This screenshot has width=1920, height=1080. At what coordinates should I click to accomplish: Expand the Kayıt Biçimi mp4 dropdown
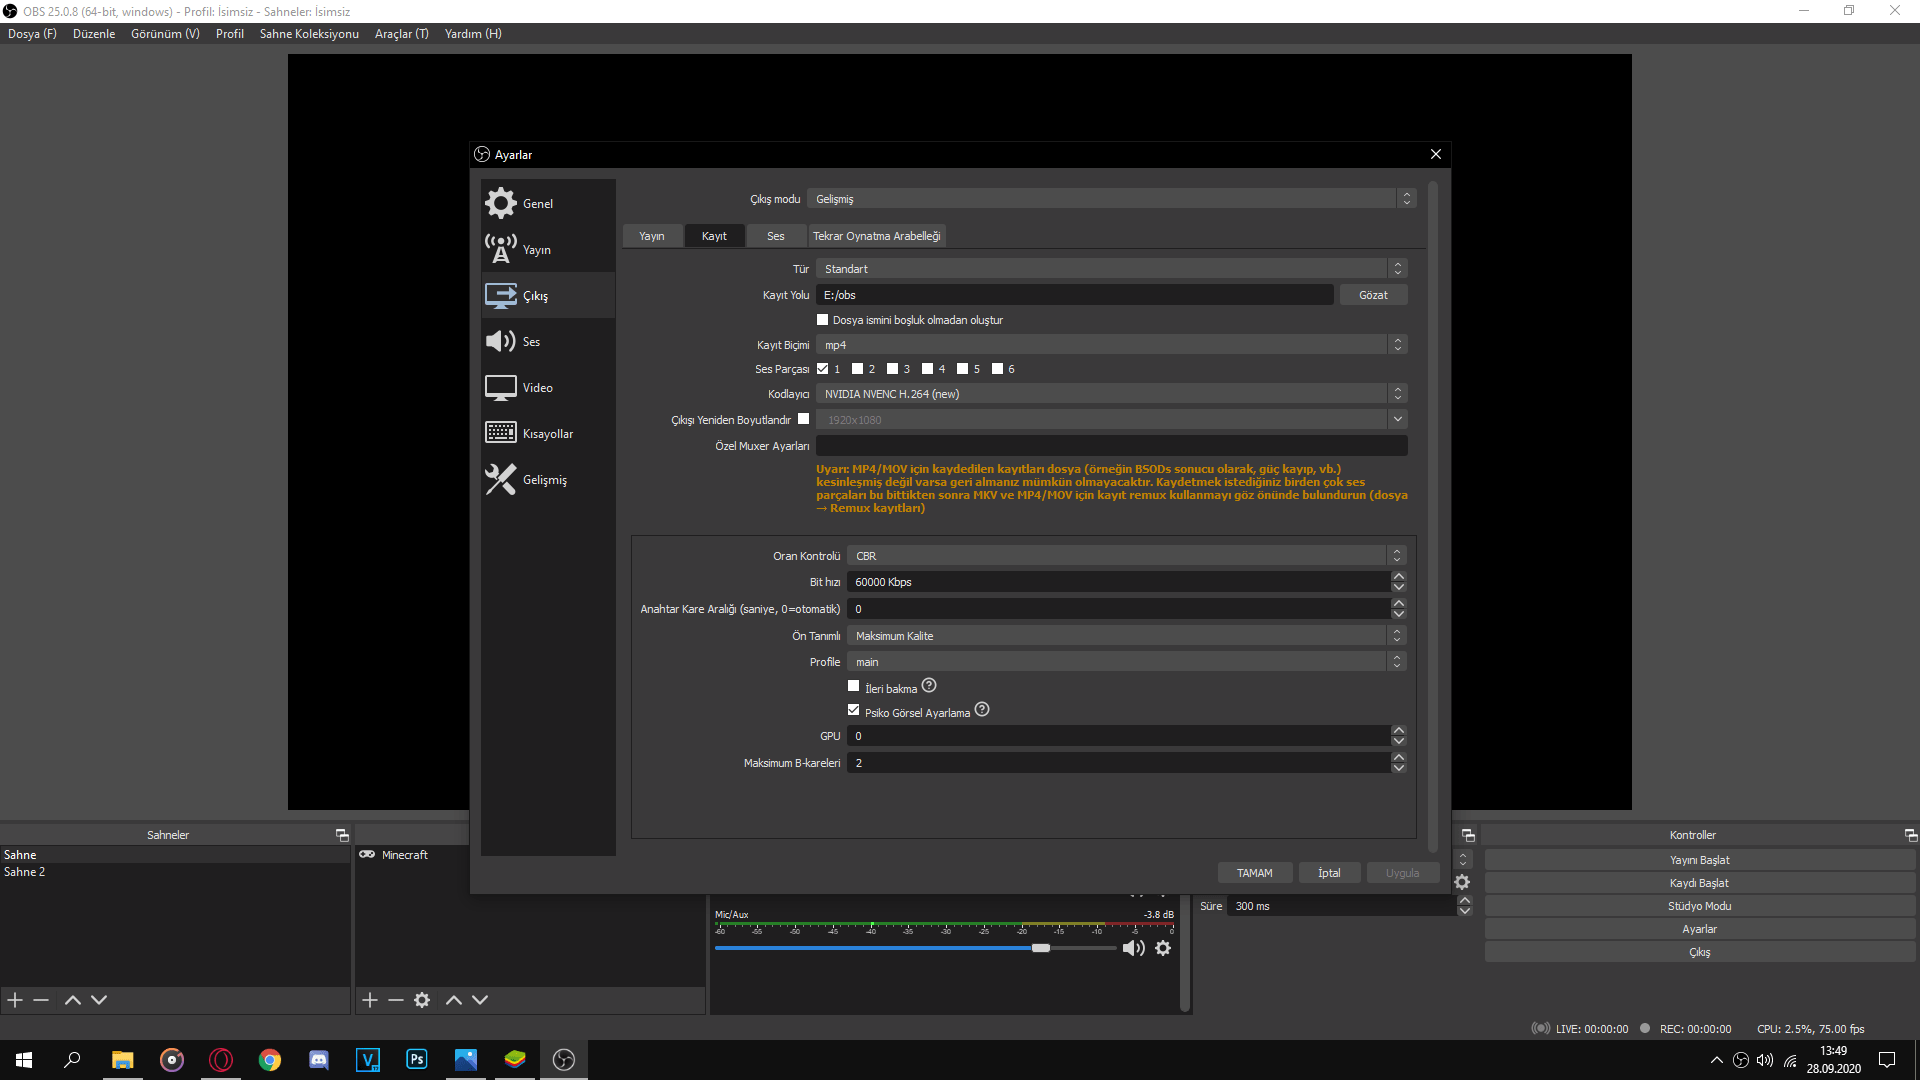tap(1110, 345)
